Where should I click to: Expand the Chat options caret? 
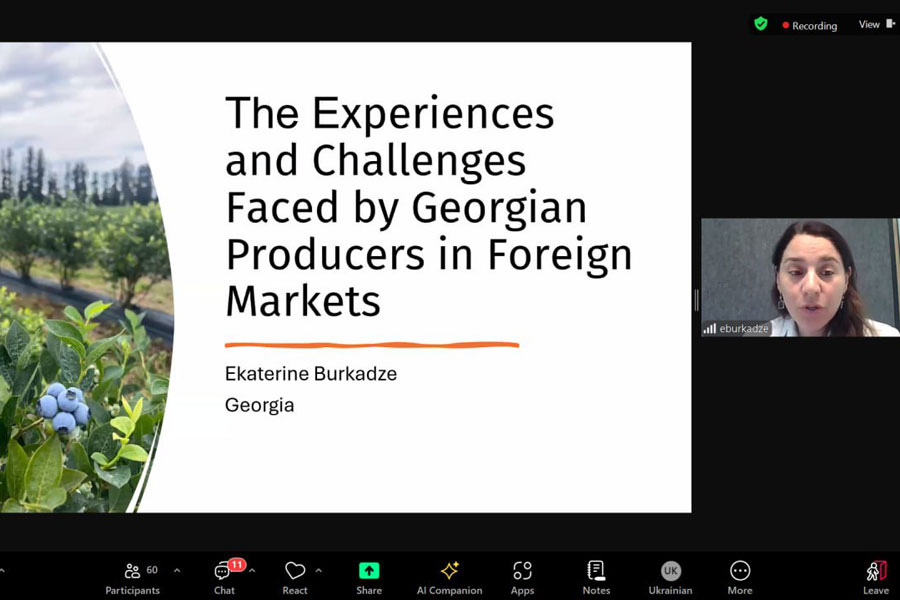click(x=252, y=571)
